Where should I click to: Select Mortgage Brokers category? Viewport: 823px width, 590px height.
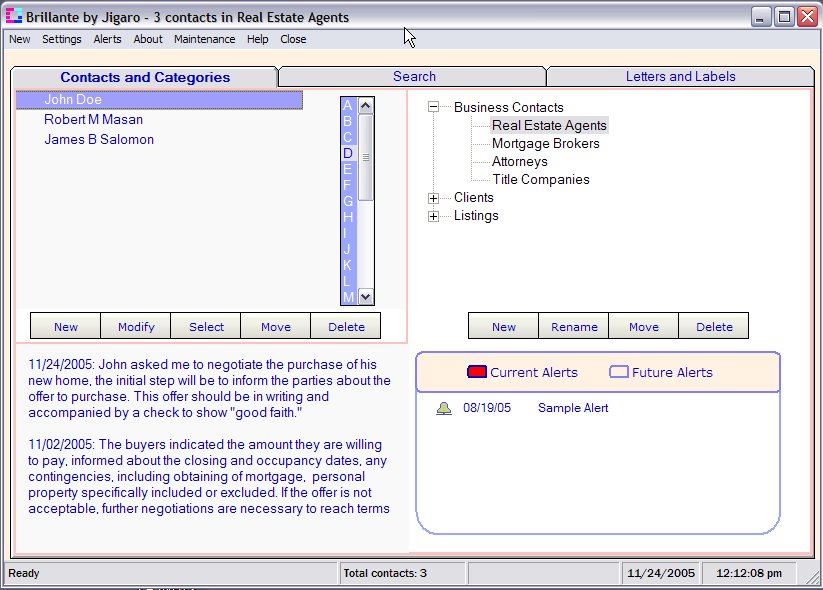pyautogui.click(x=545, y=144)
